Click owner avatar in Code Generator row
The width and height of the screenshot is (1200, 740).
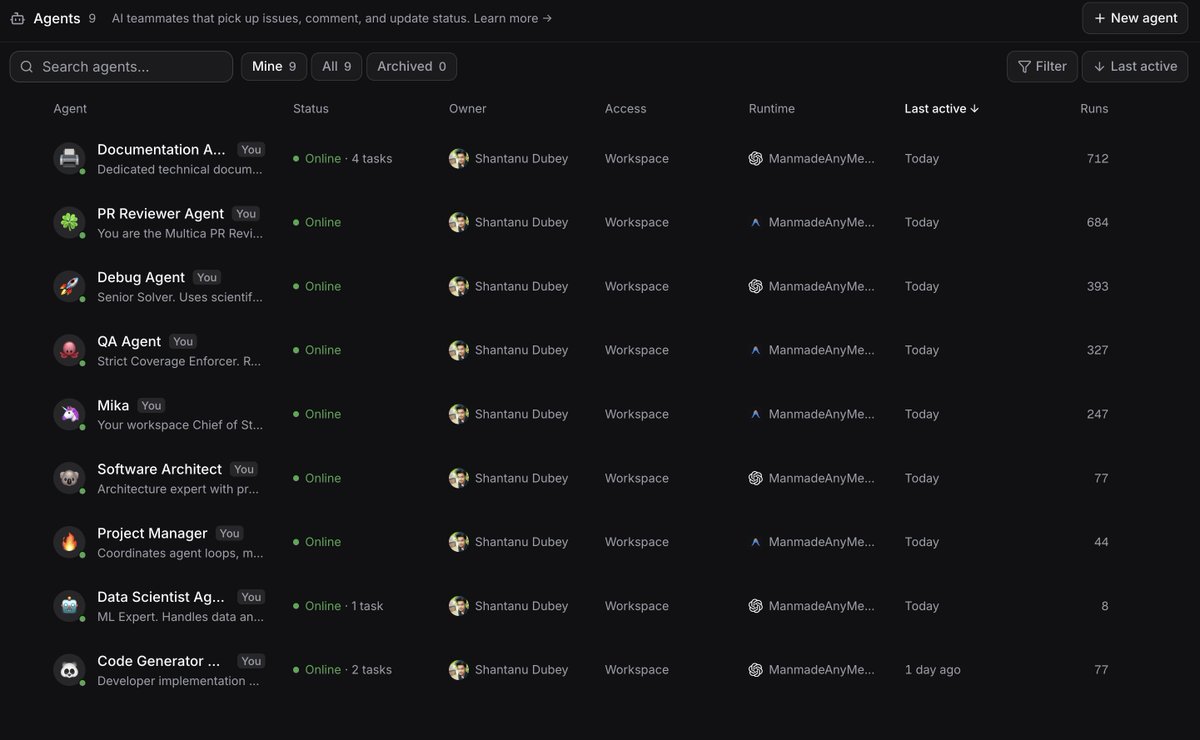click(459, 670)
